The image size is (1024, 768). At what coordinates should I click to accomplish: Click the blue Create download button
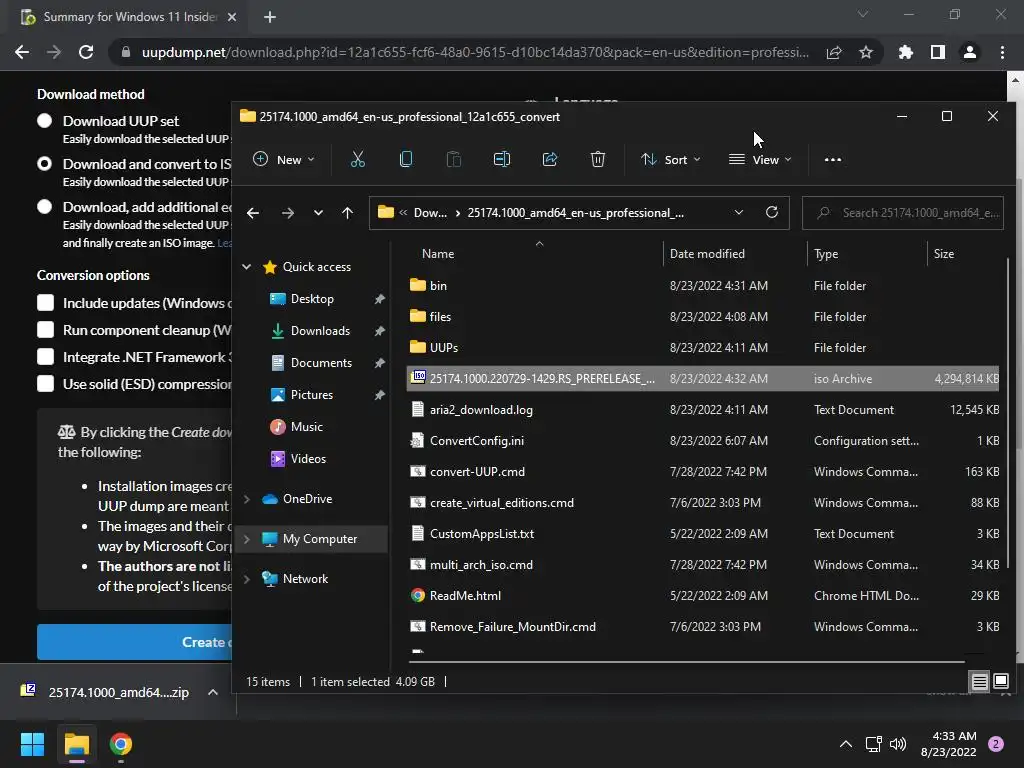[x=135, y=642]
